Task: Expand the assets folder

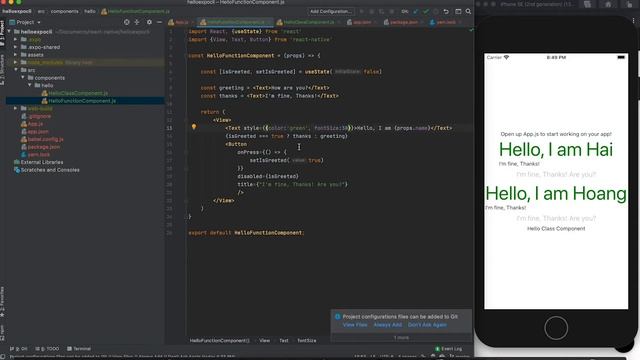Action: [x=16, y=55]
